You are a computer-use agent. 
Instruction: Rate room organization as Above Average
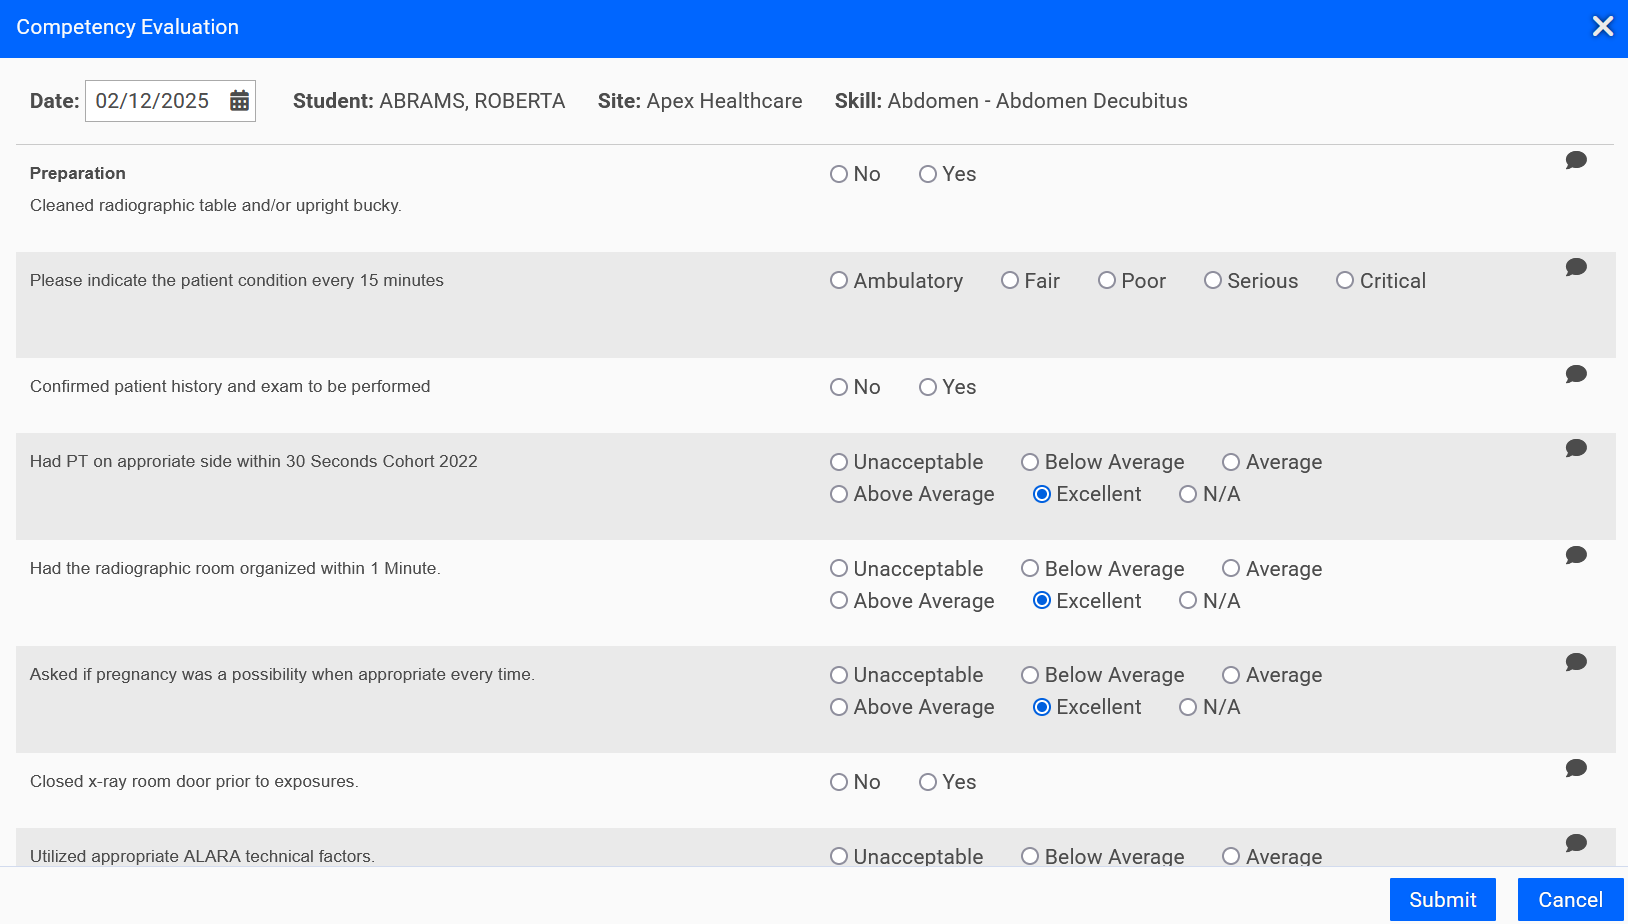click(839, 601)
